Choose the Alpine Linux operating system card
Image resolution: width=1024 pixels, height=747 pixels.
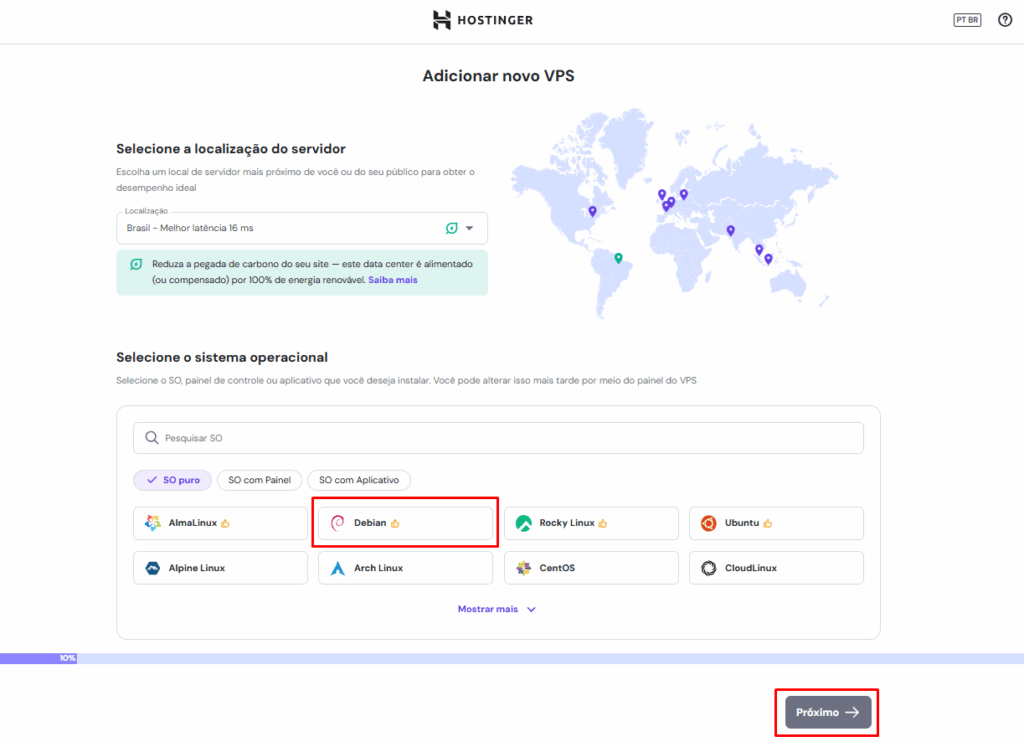tap(220, 568)
